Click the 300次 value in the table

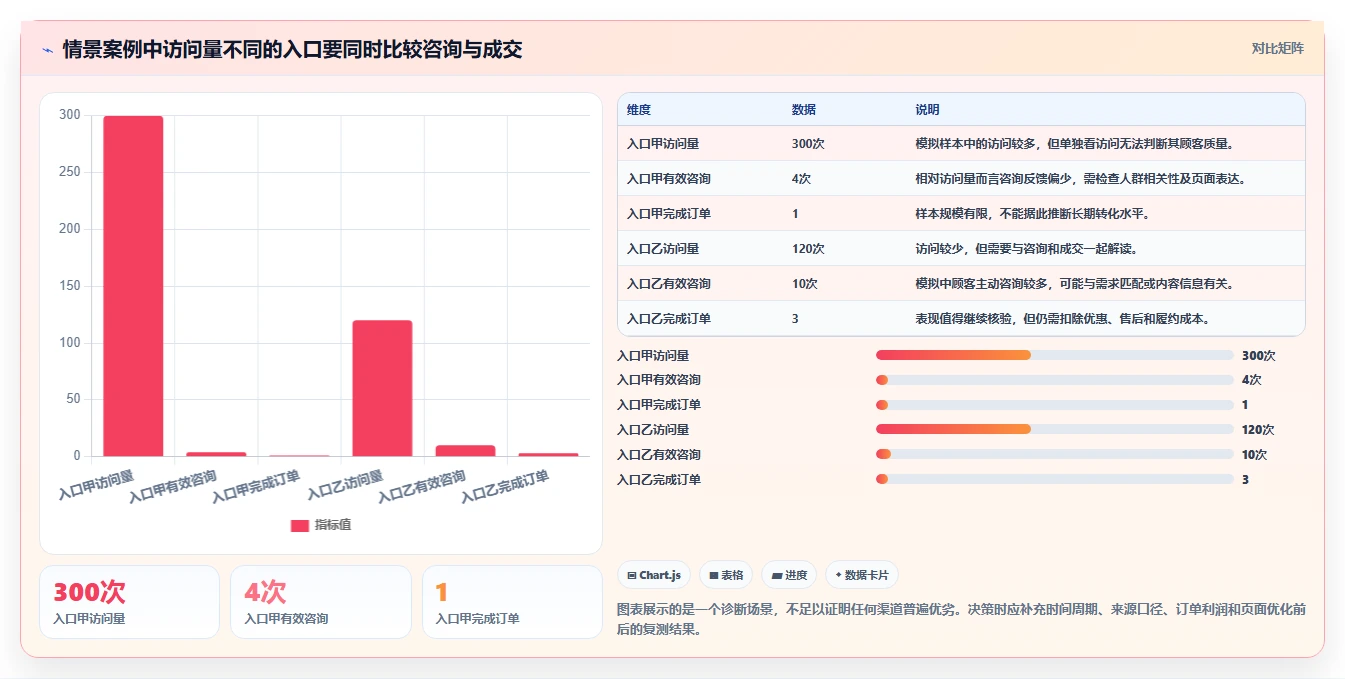point(808,144)
